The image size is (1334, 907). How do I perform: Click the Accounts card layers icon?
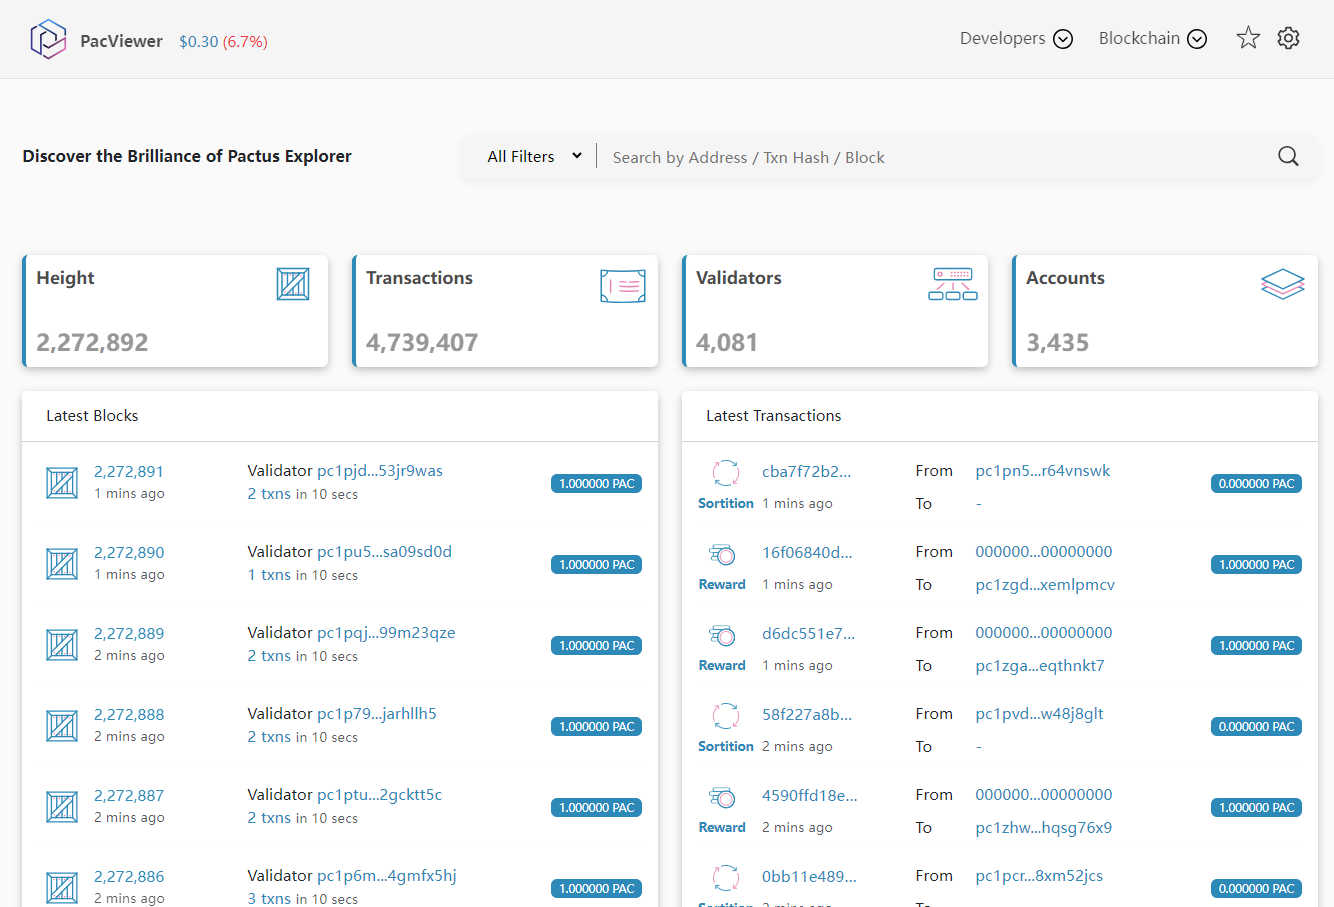tap(1283, 284)
